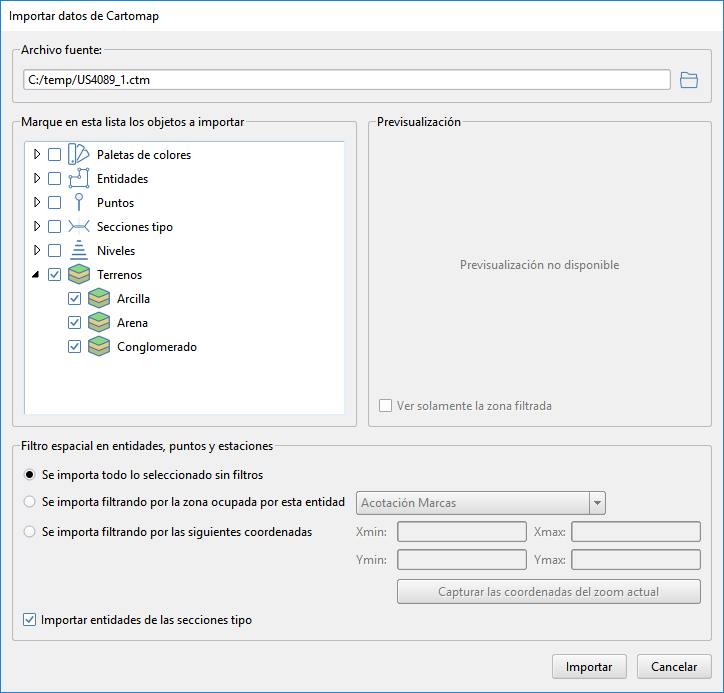Expand the Entidades tree node
The height and width of the screenshot is (693, 724).
point(37,178)
